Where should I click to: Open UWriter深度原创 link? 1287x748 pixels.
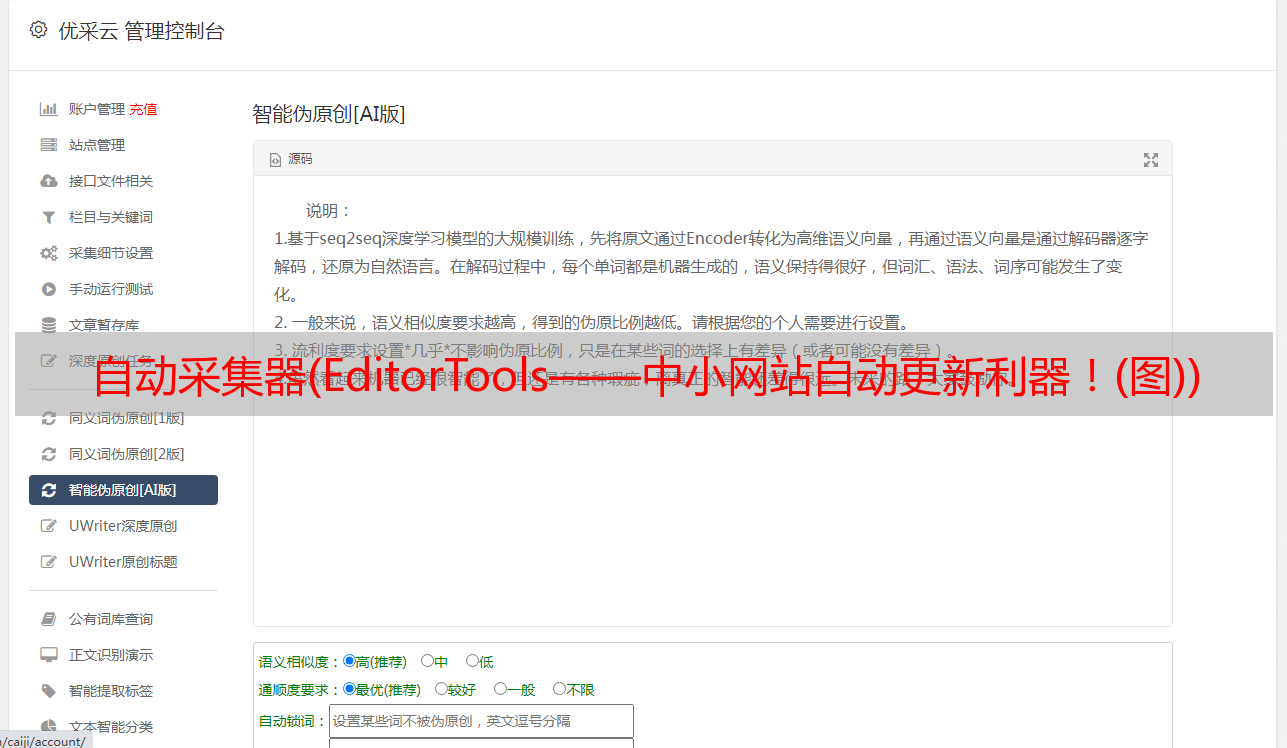point(123,526)
